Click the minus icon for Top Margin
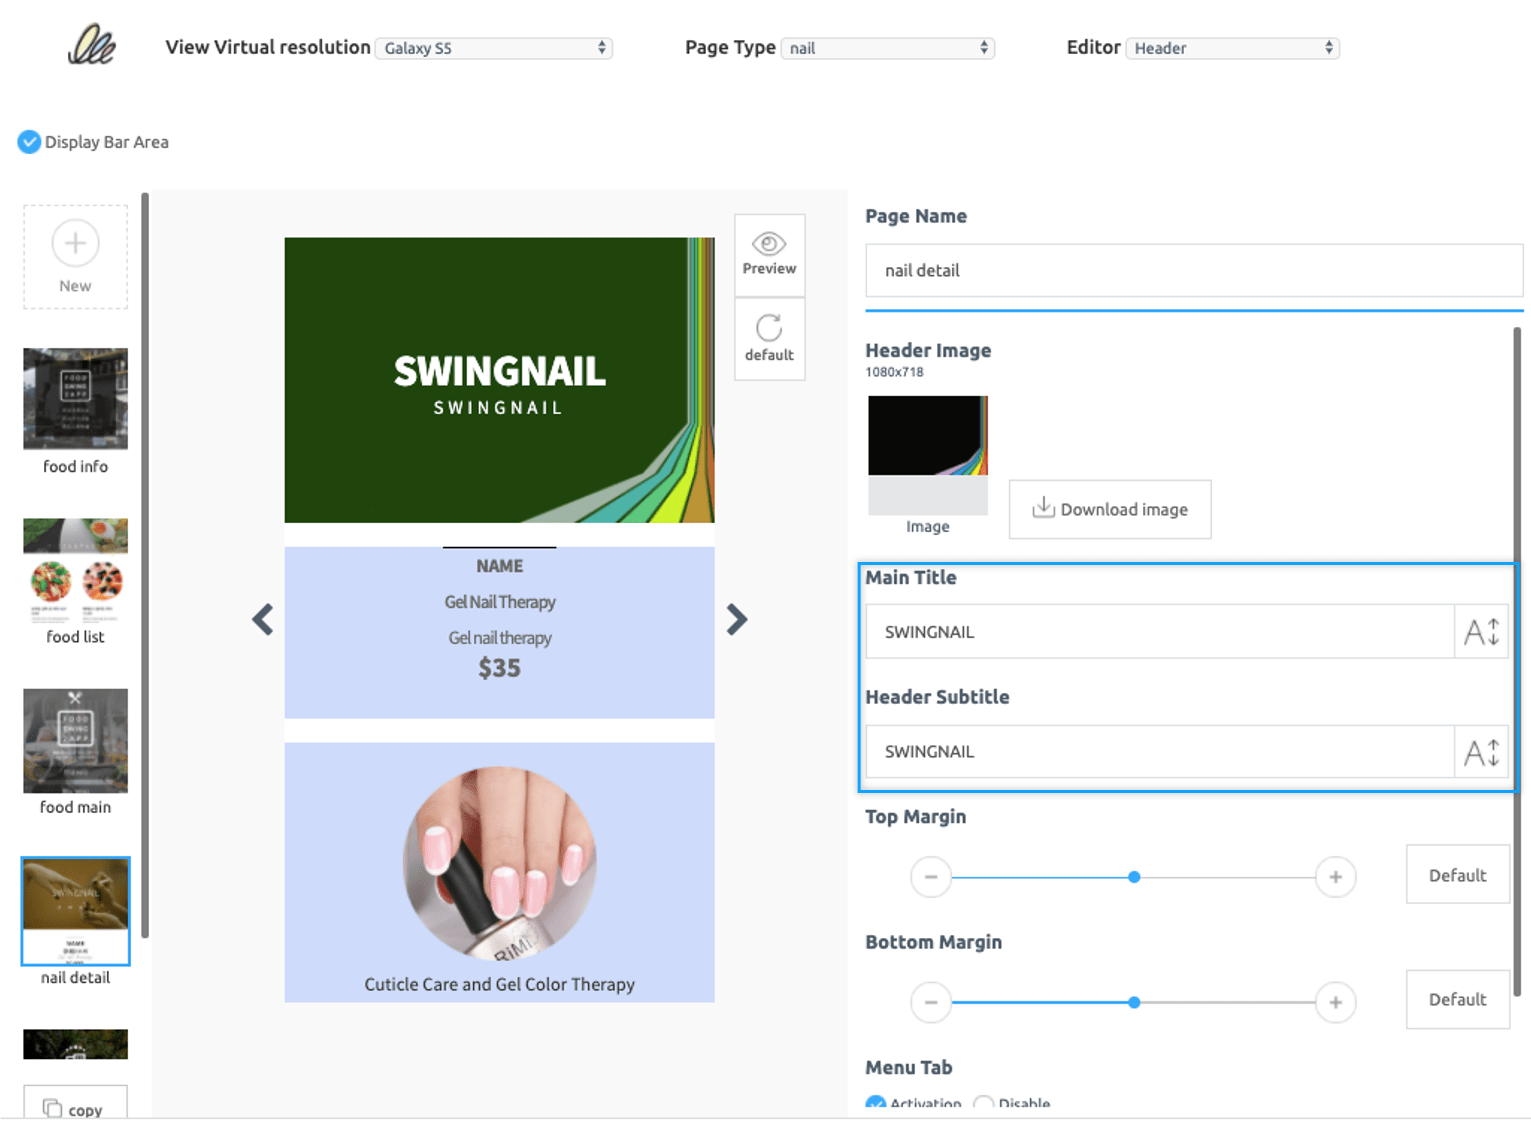 [x=930, y=877]
